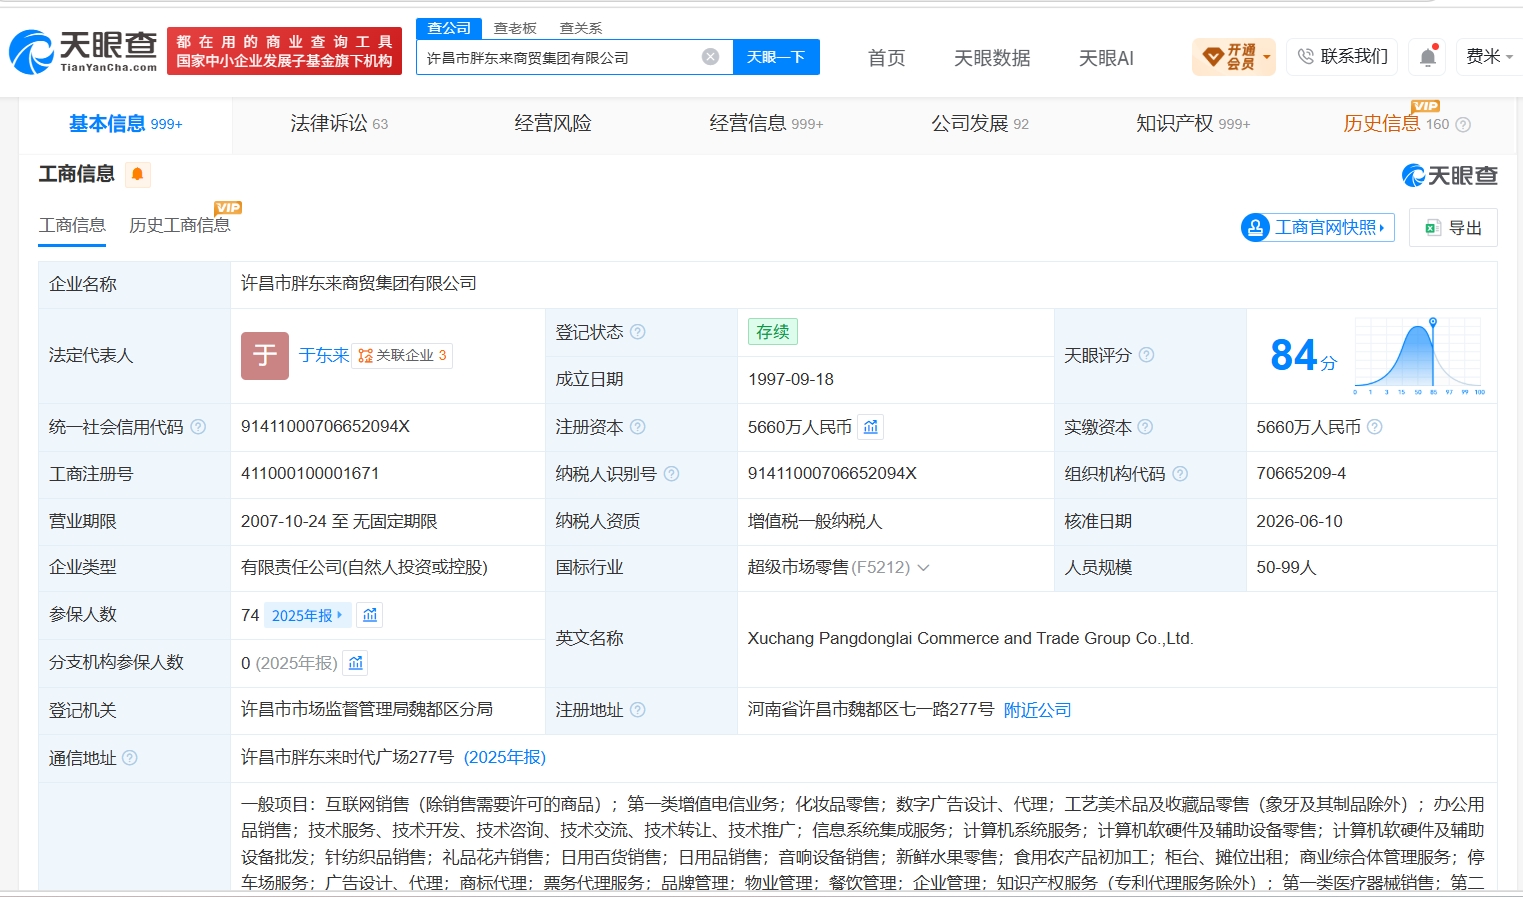Switch to the 查老板 search tab
This screenshot has width=1523, height=897.
[x=515, y=28]
